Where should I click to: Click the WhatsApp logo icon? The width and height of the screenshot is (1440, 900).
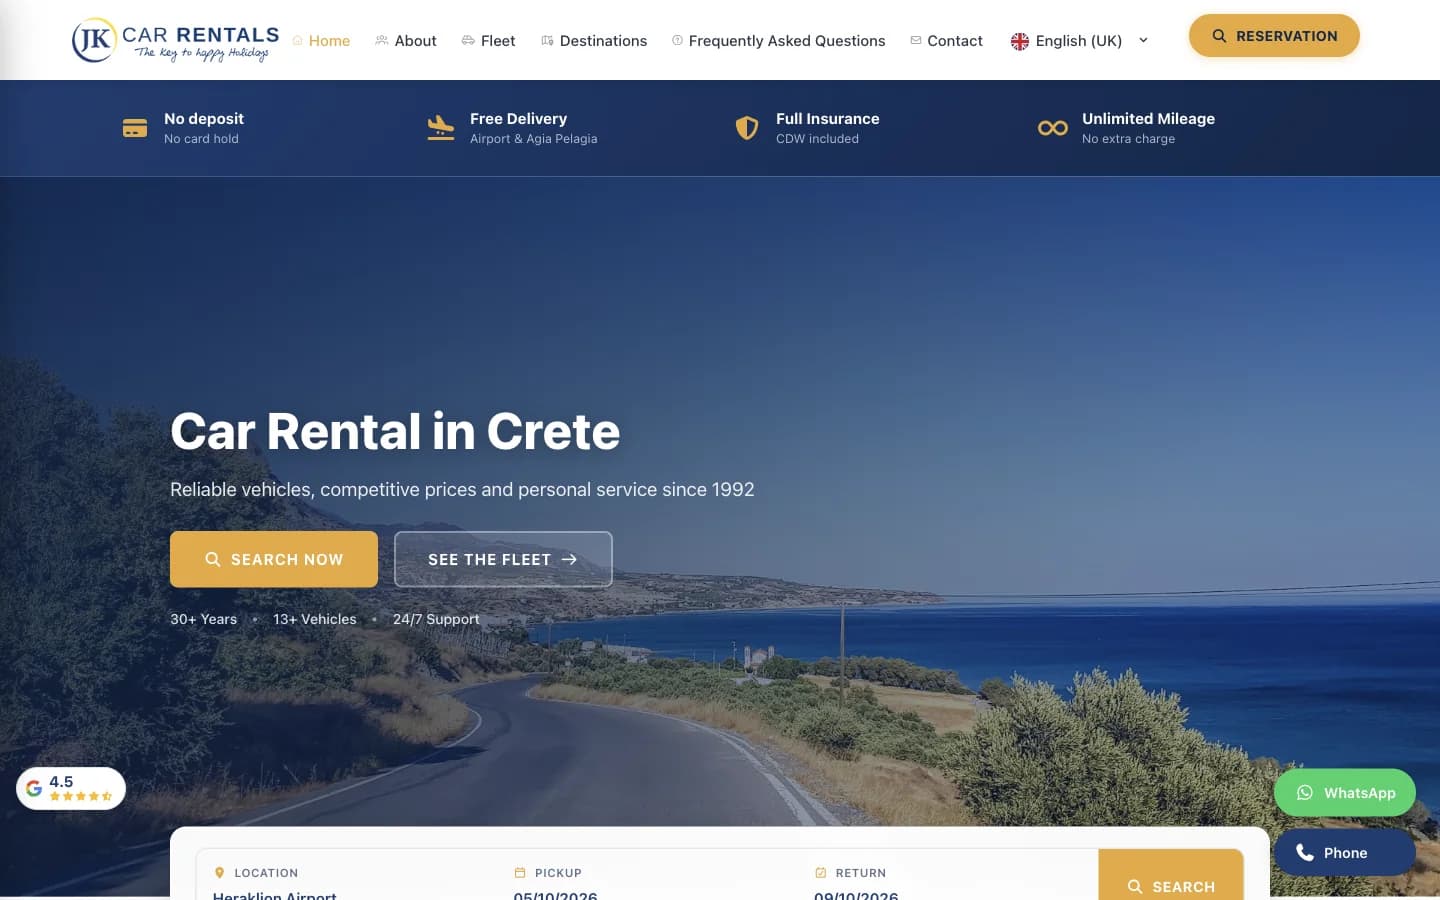click(1305, 793)
